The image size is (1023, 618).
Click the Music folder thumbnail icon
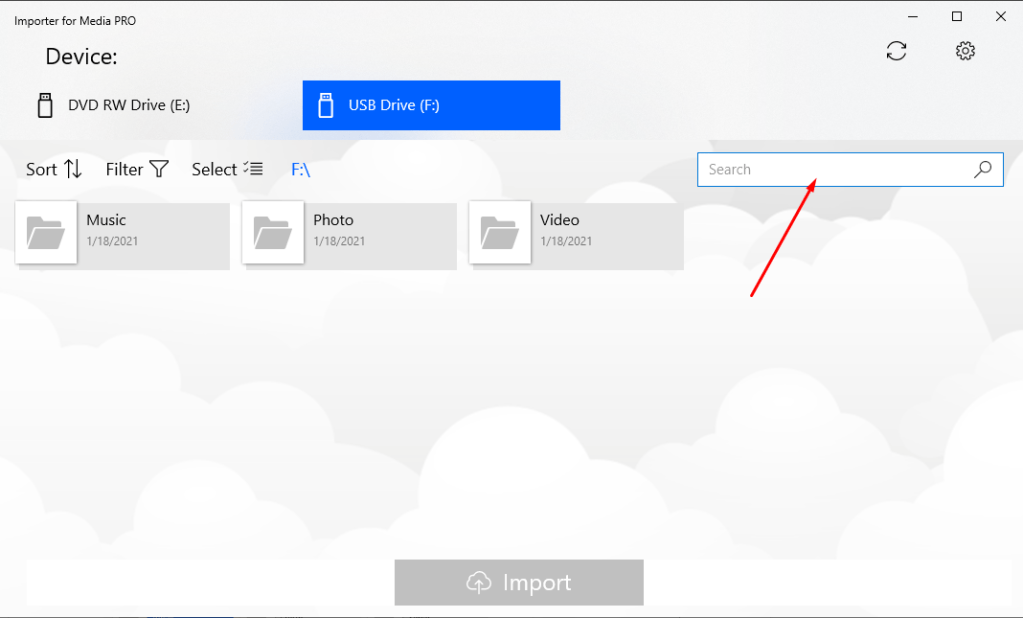[x=46, y=233]
